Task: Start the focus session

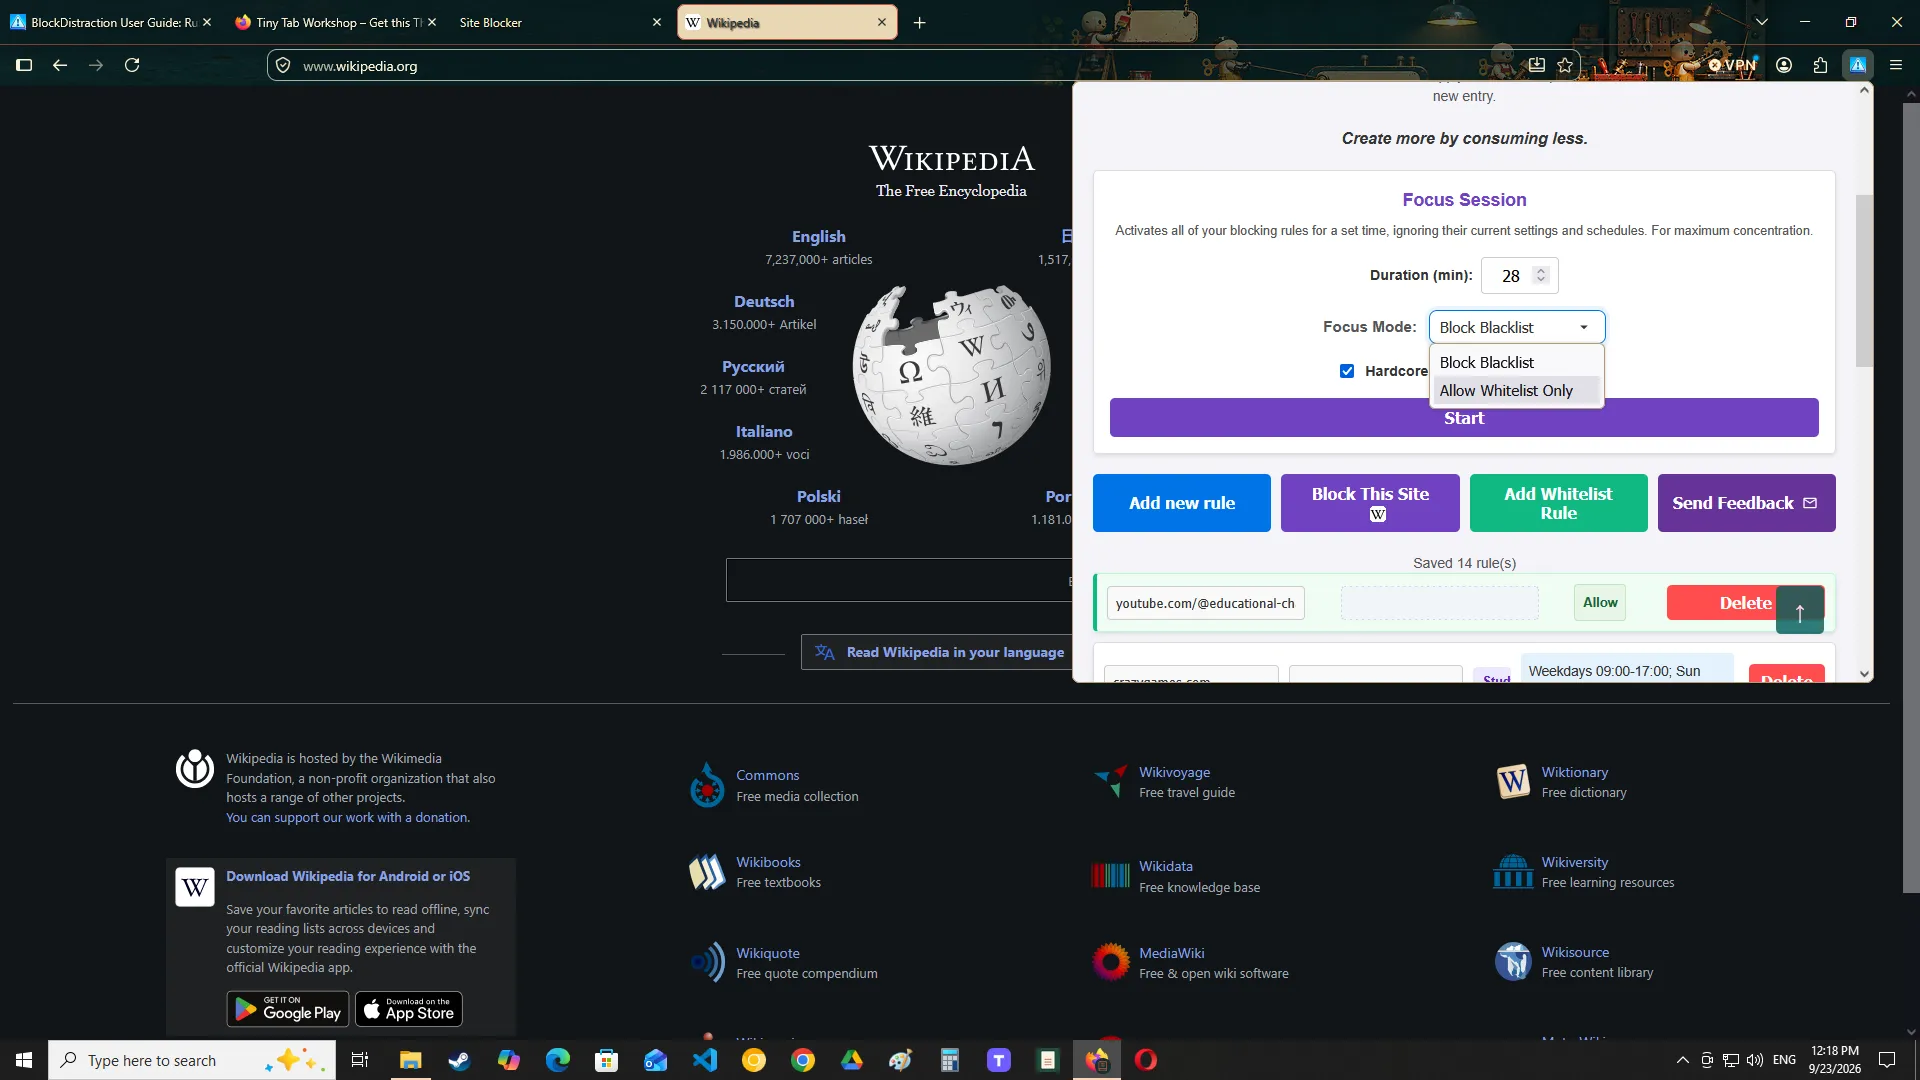Action: point(1463,418)
